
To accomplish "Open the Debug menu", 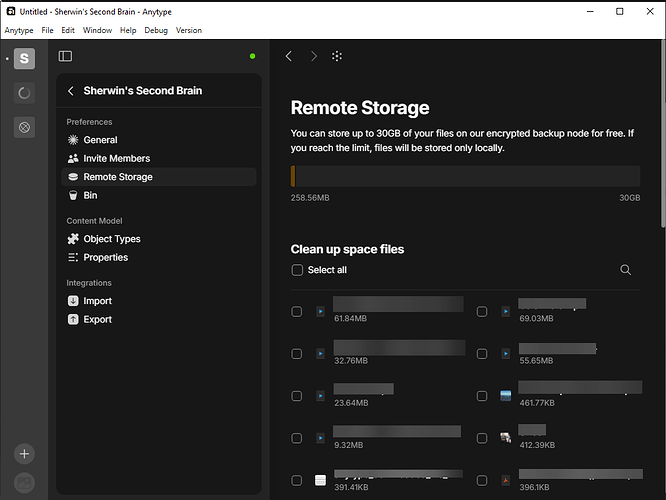I will click(156, 30).
